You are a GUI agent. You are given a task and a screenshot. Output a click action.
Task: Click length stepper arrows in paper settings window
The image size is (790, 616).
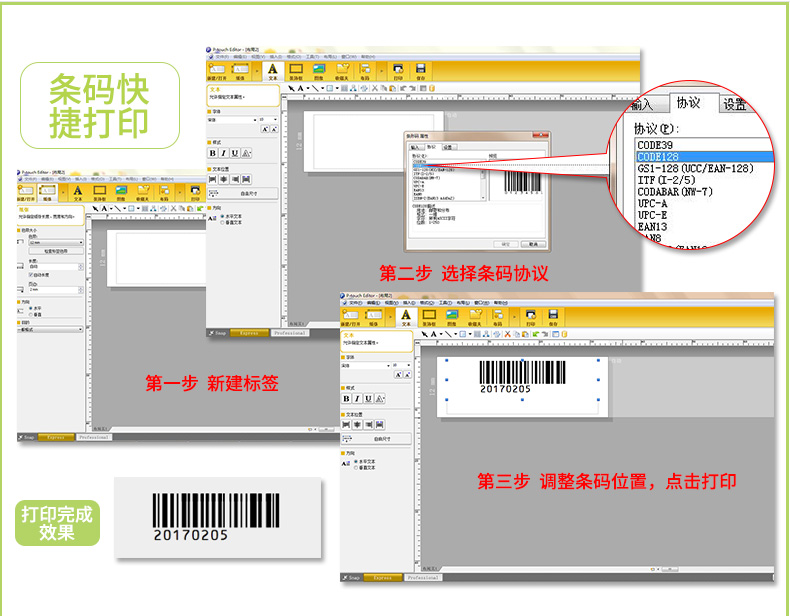[x=81, y=267]
